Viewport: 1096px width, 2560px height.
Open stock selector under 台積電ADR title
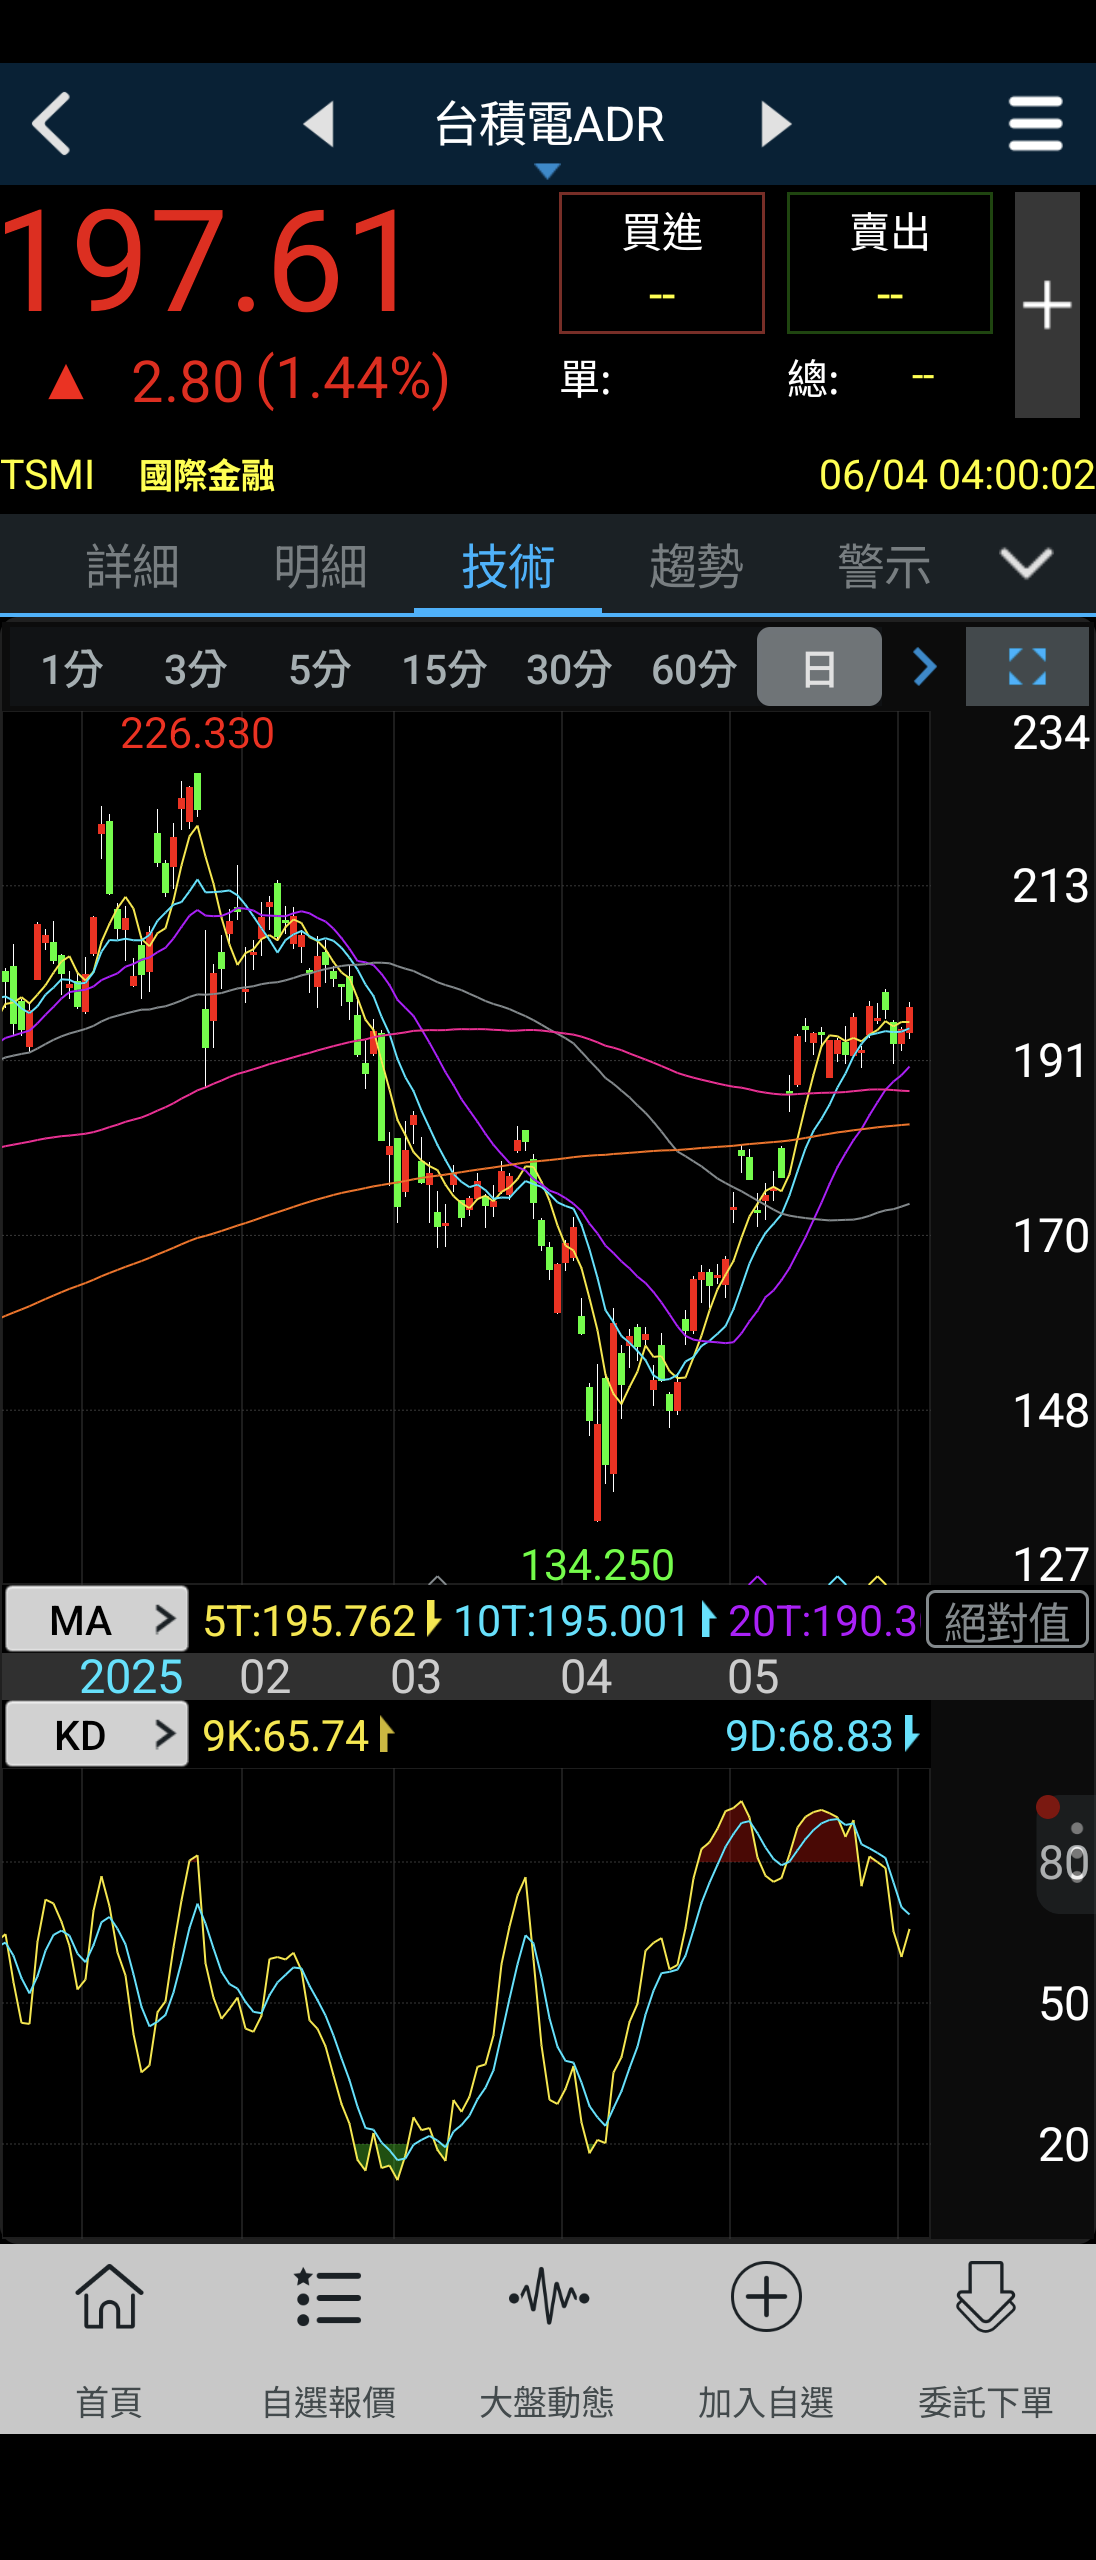(x=547, y=171)
